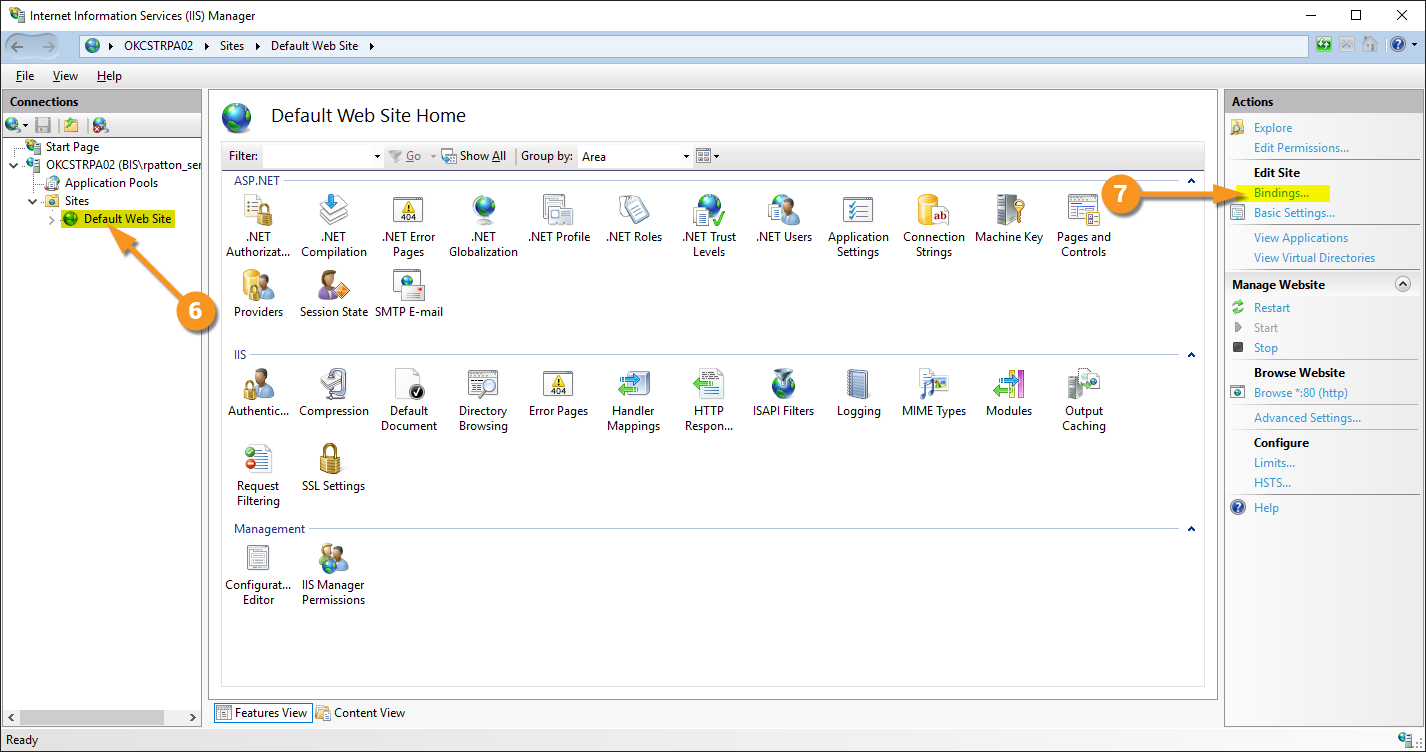Click the Bindings link
The width and height of the screenshot is (1426, 752).
point(1281,193)
